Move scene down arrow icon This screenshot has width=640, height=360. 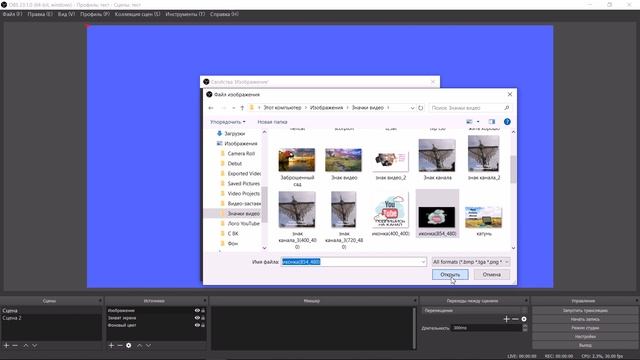tap(35, 345)
